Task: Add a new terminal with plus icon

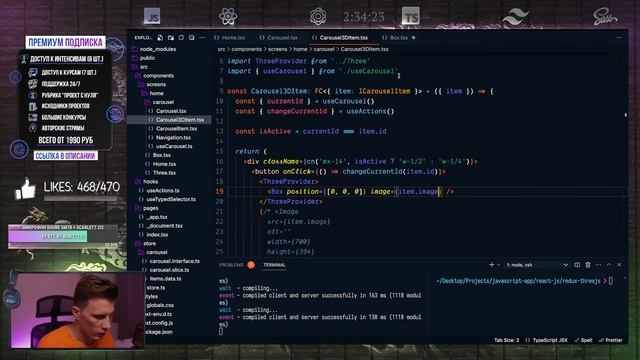Action: [491, 265]
